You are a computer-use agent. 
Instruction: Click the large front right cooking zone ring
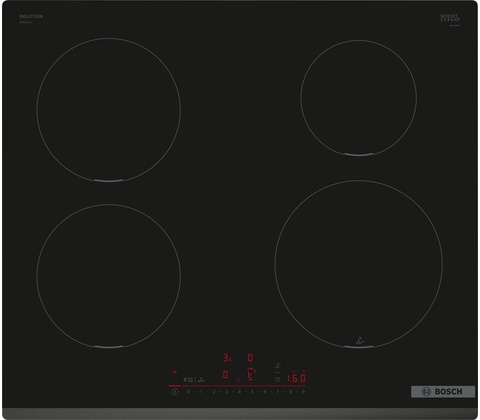tap(359, 264)
